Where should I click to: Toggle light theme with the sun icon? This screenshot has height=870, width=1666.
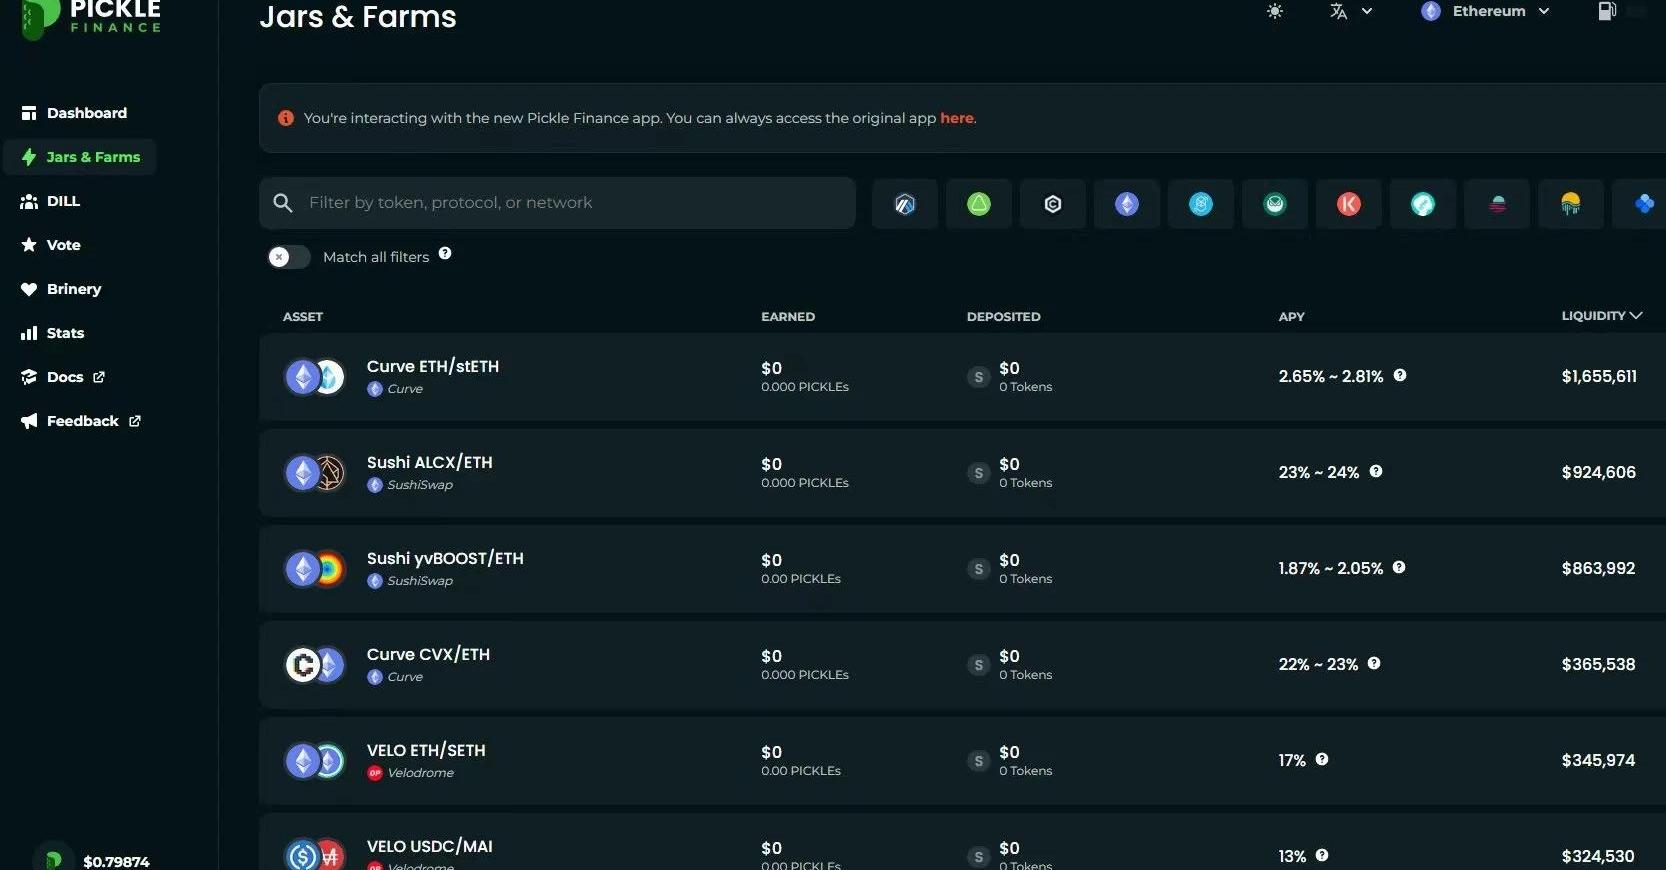[1274, 11]
